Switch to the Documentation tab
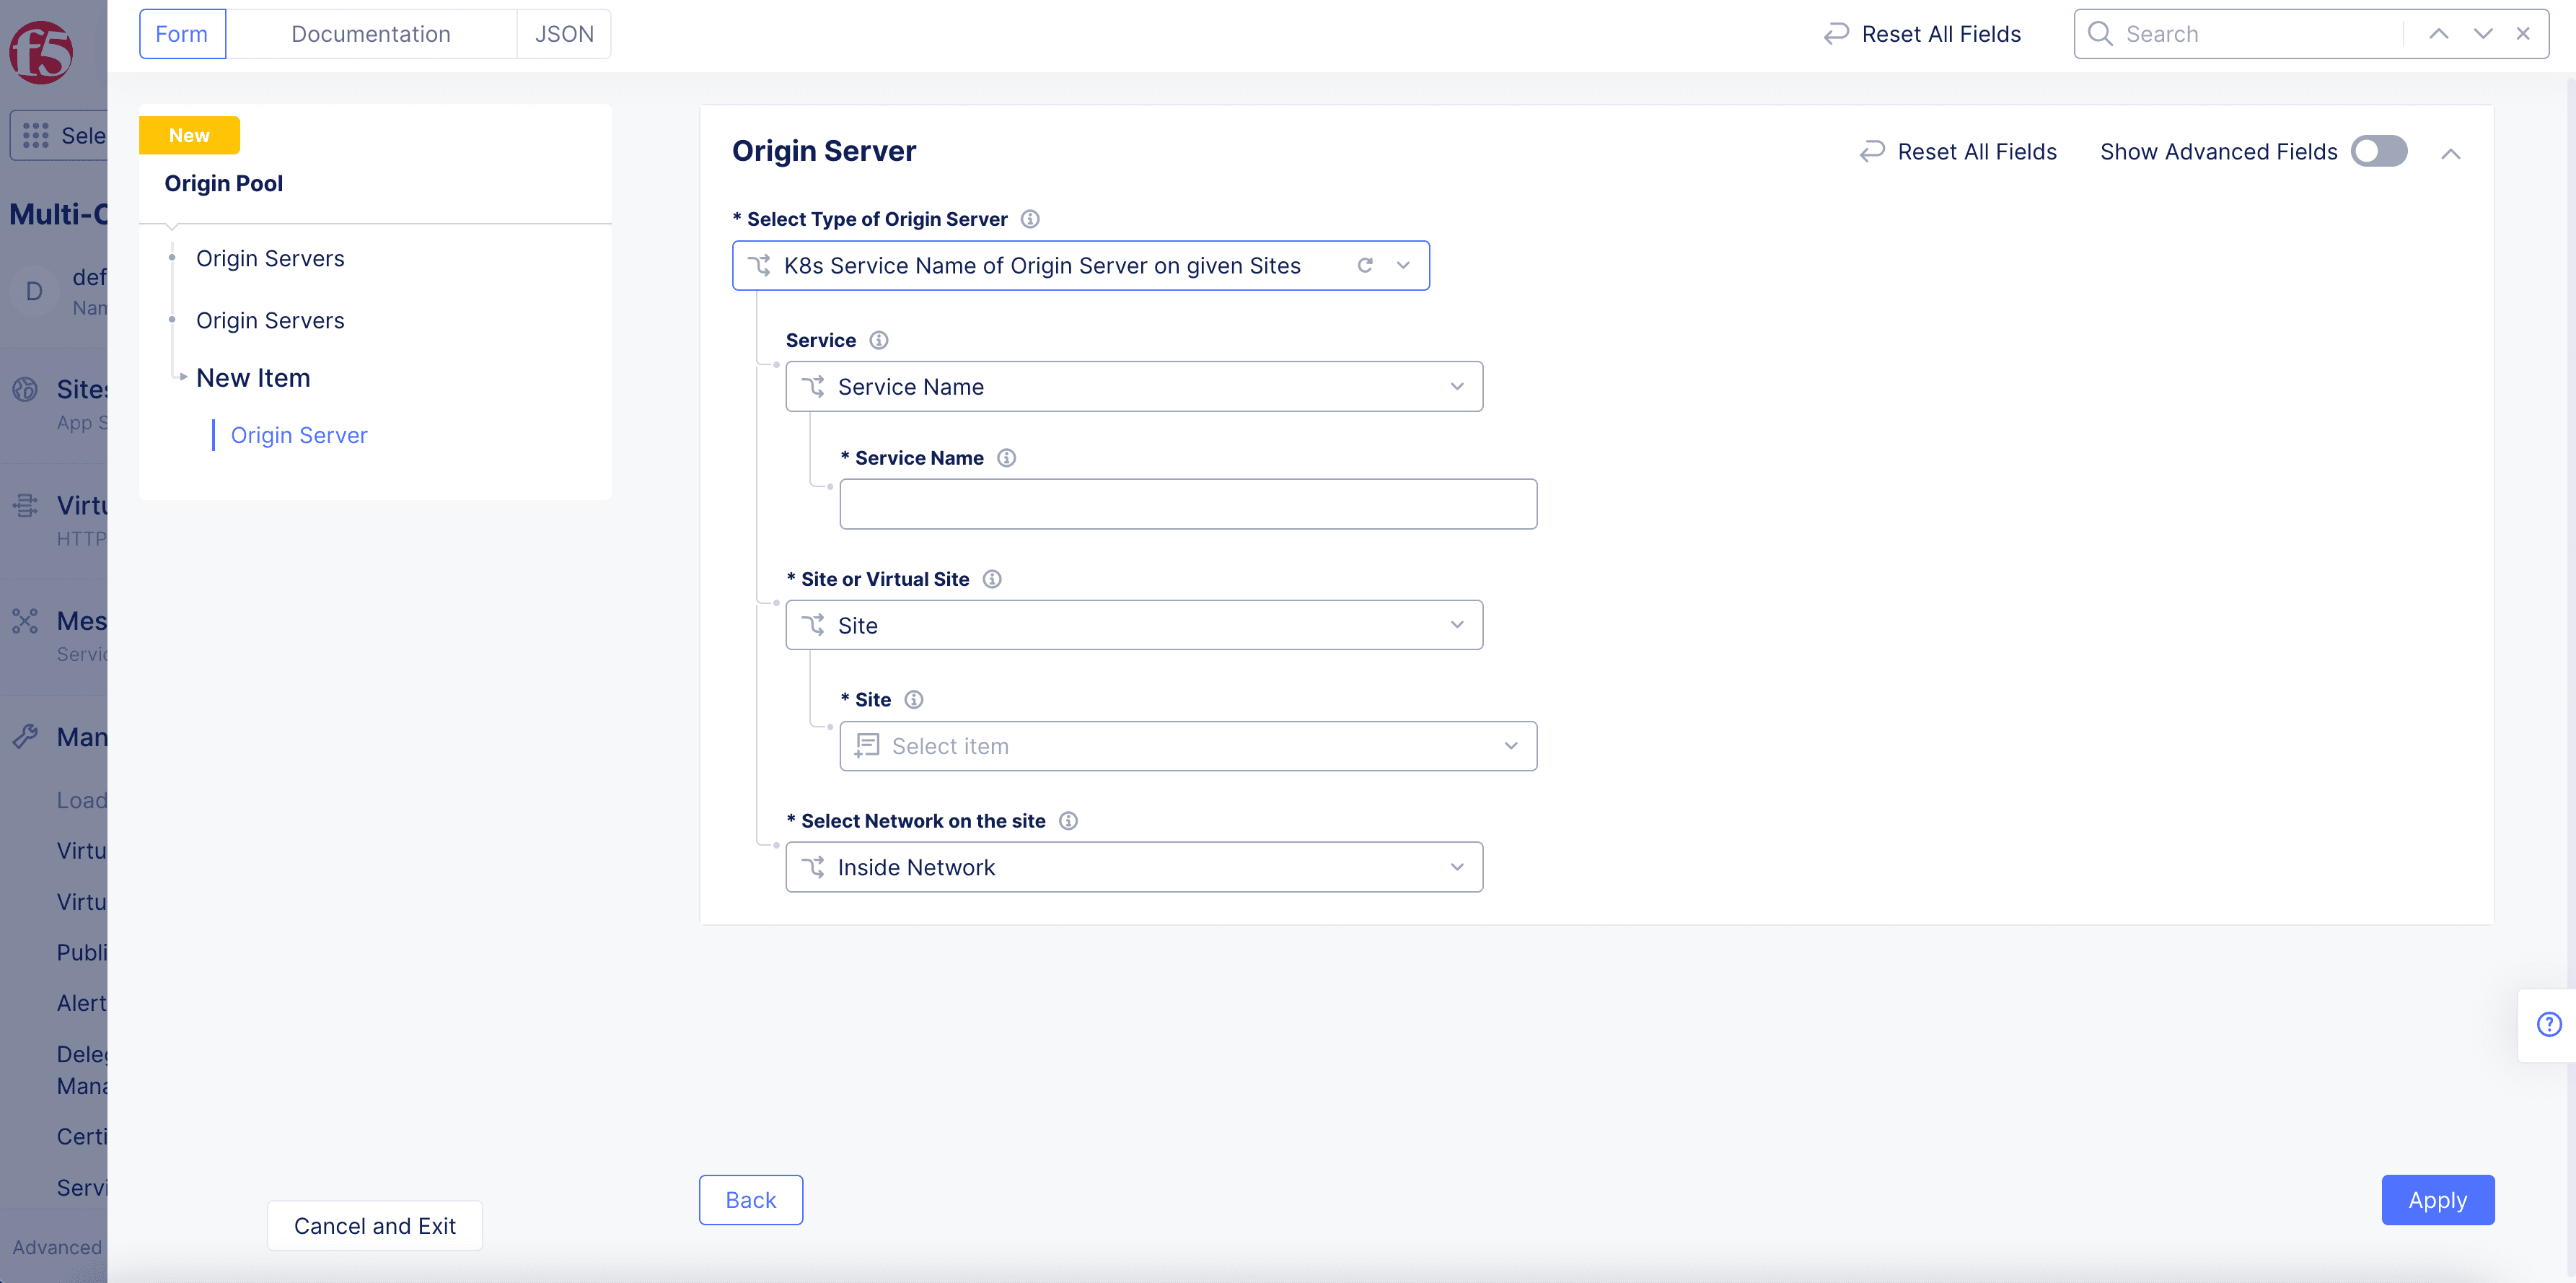The width and height of the screenshot is (2576, 1283). 369,33
